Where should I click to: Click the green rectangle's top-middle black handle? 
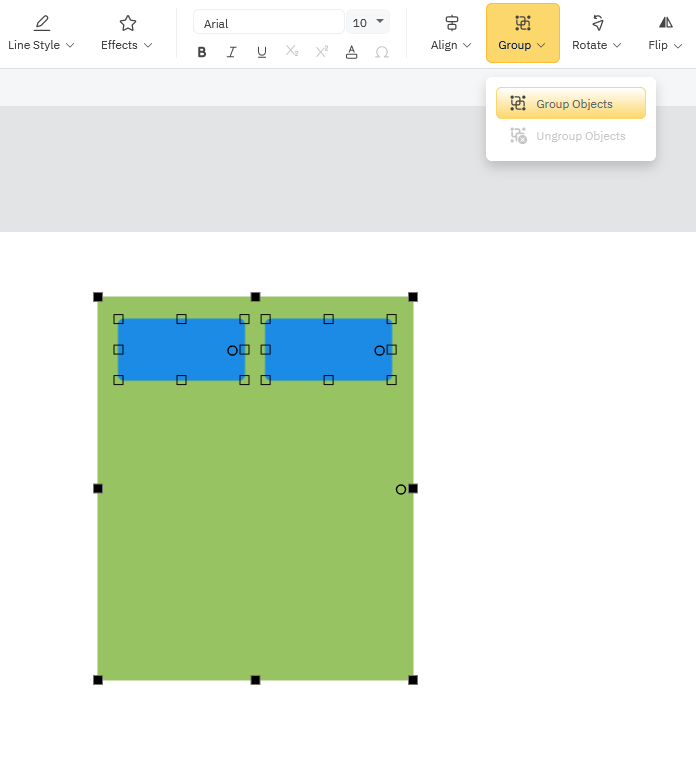[x=256, y=297]
